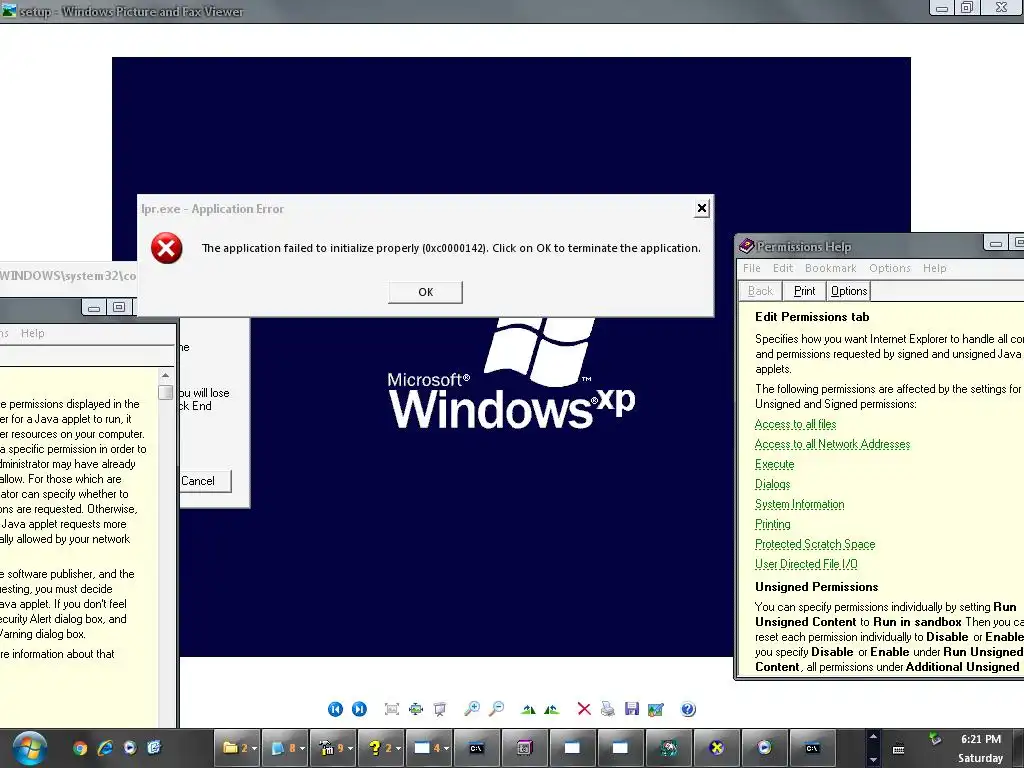The image size is (1024, 768).
Task: Open 'Protected Scratch Space' help link
Action: pos(815,544)
